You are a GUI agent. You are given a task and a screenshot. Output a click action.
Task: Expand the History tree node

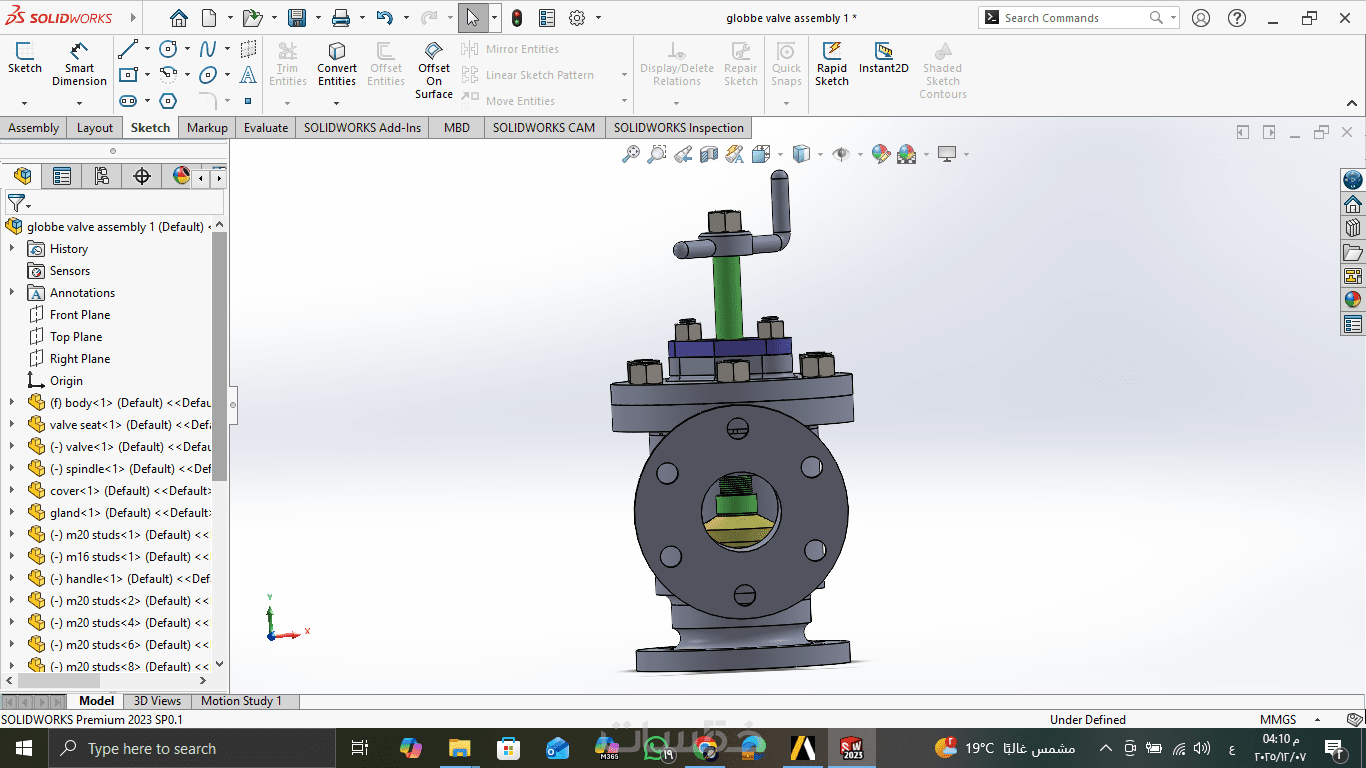12,249
